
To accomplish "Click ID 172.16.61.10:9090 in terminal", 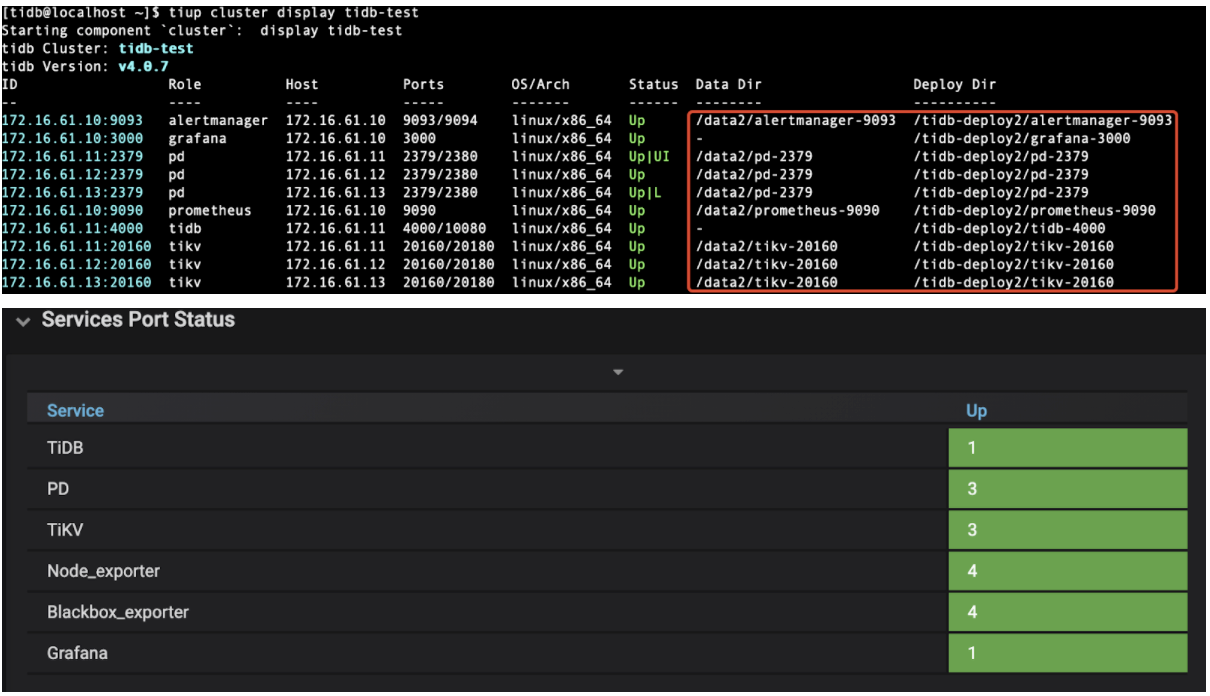I will 72,210.
